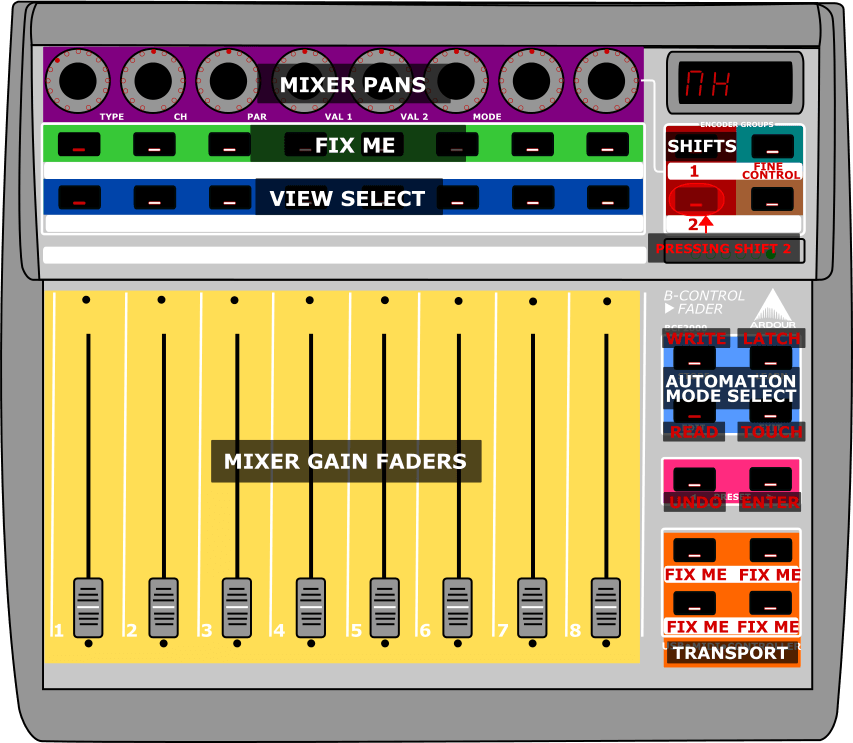Image resolution: width=853 pixels, height=743 pixels.
Task: Click the channel 2 gain fader handle
Action: [x=163, y=608]
